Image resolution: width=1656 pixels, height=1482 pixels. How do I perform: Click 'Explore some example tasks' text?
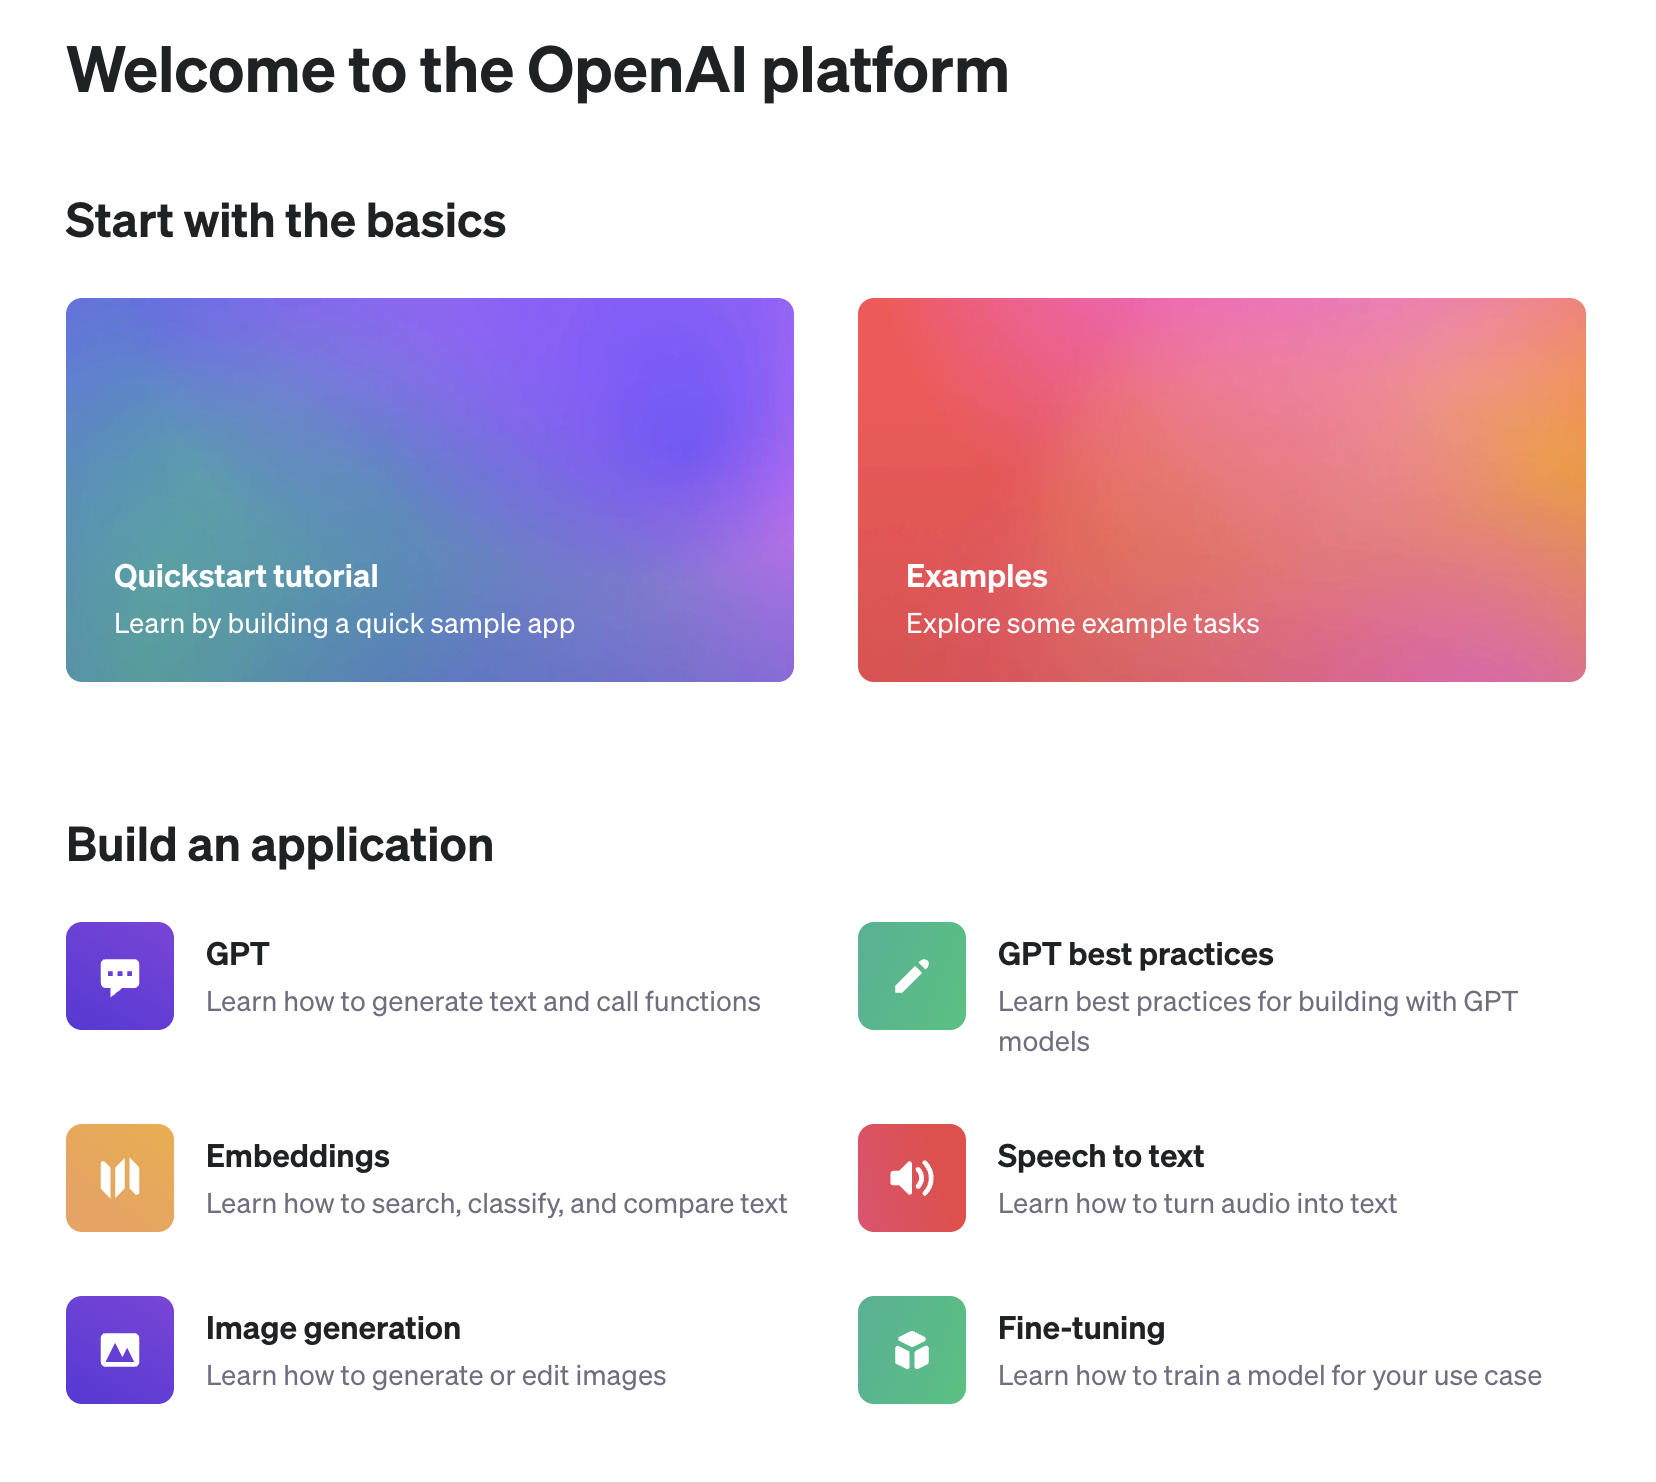point(1083,623)
